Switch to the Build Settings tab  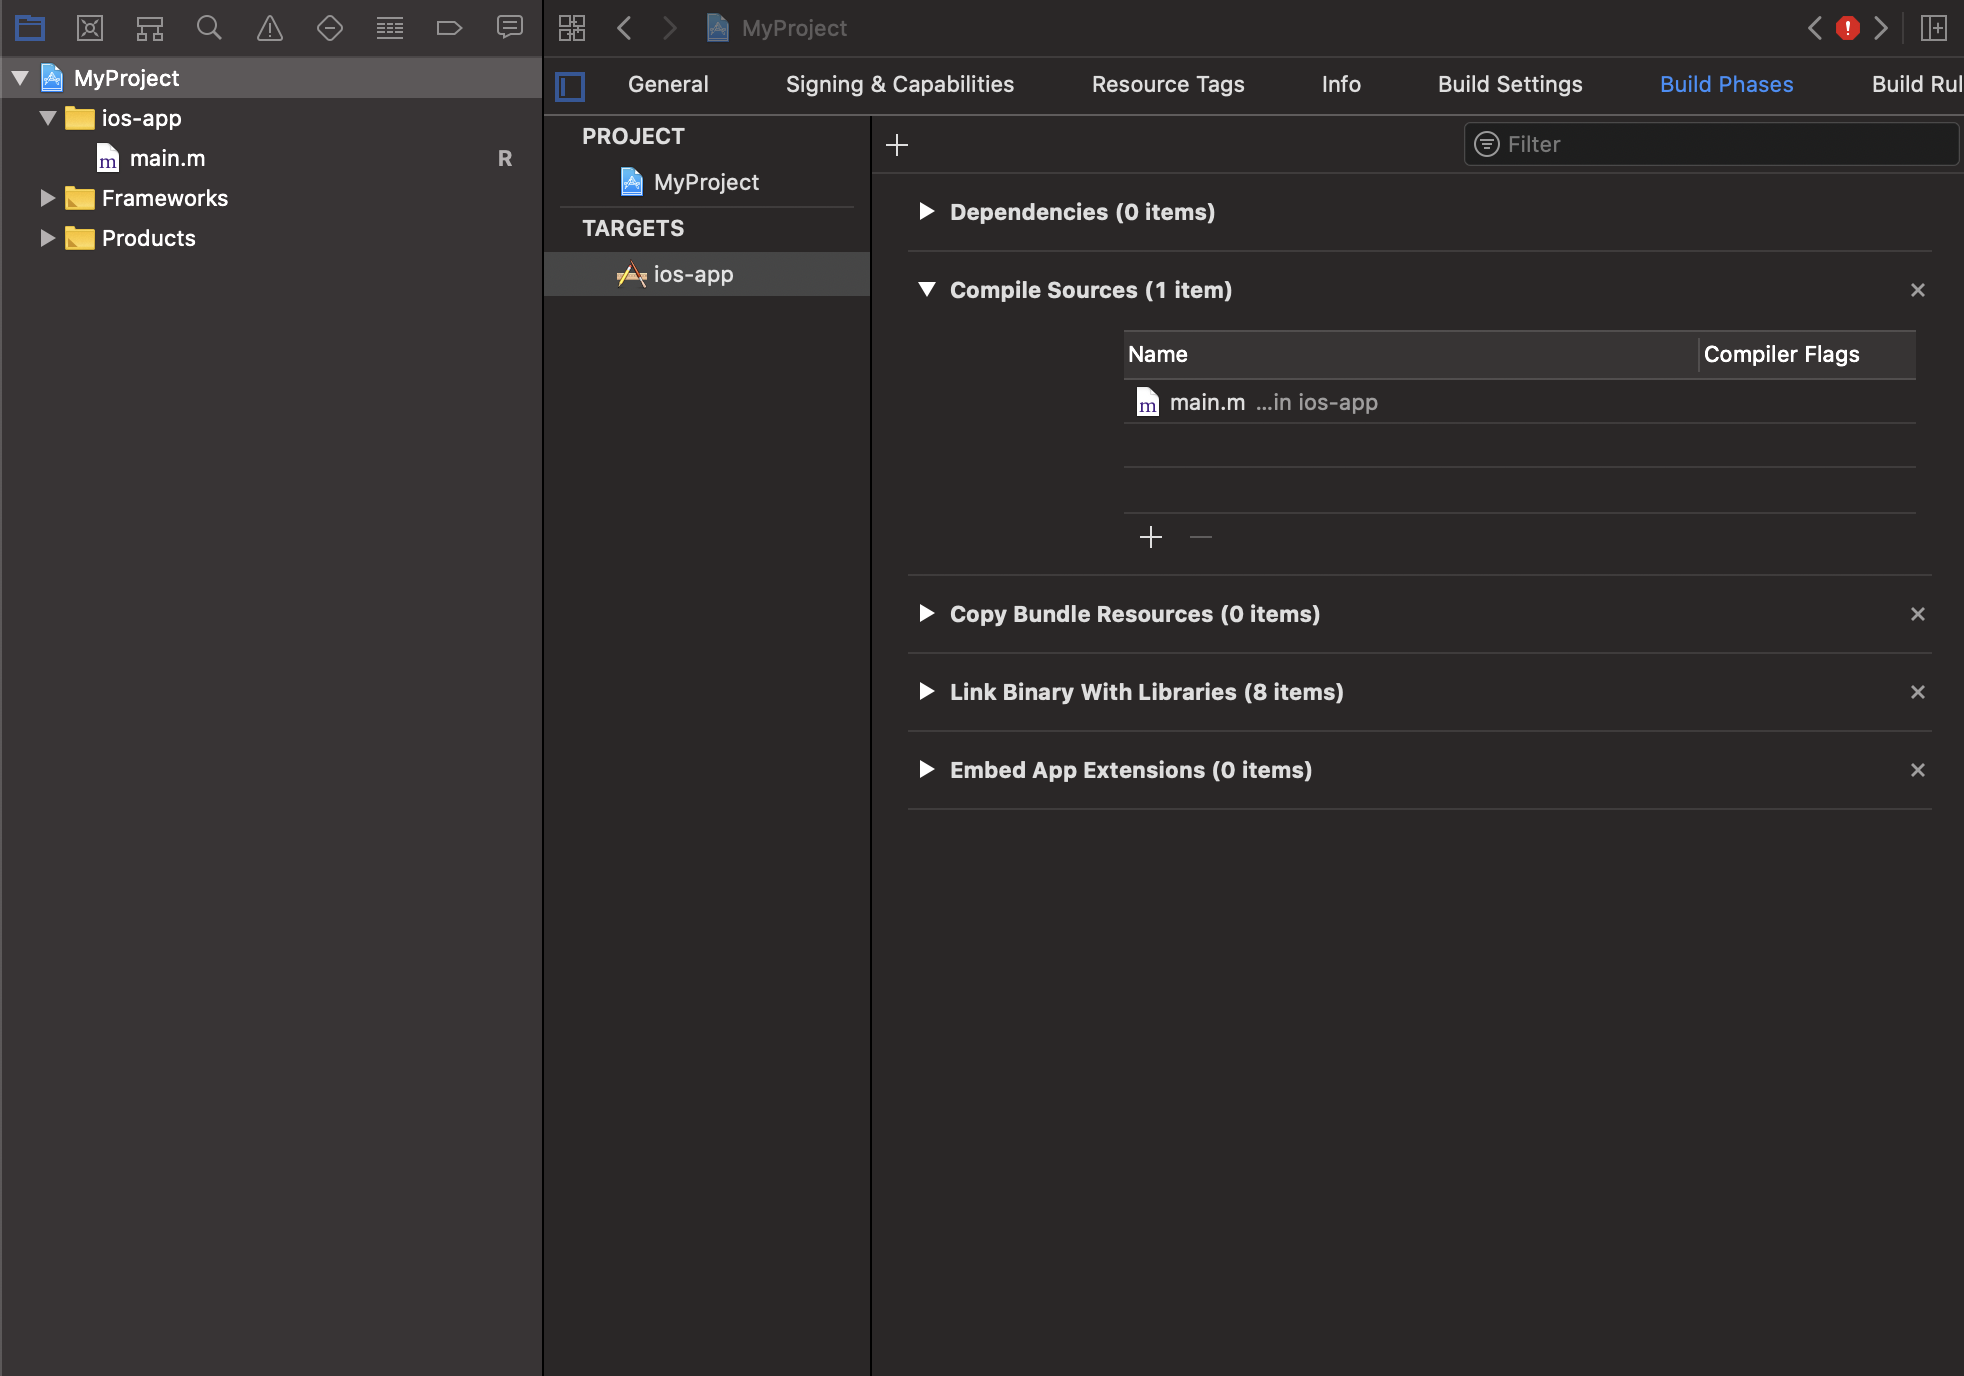(x=1510, y=84)
